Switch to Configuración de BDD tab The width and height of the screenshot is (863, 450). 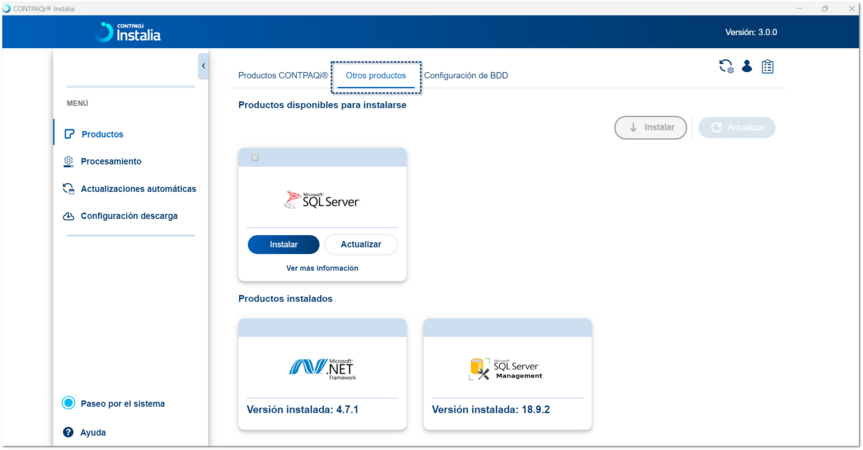[466, 75]
